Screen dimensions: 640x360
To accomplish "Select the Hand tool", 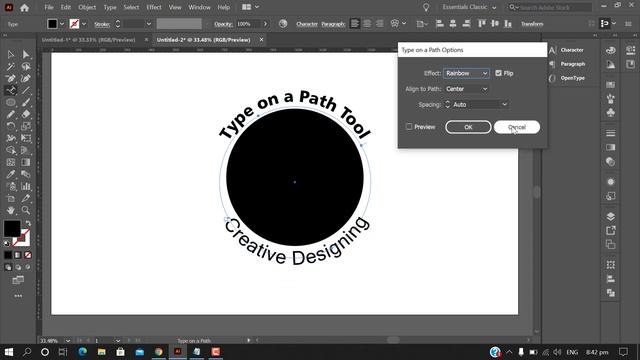I will [x=11, y=210].
